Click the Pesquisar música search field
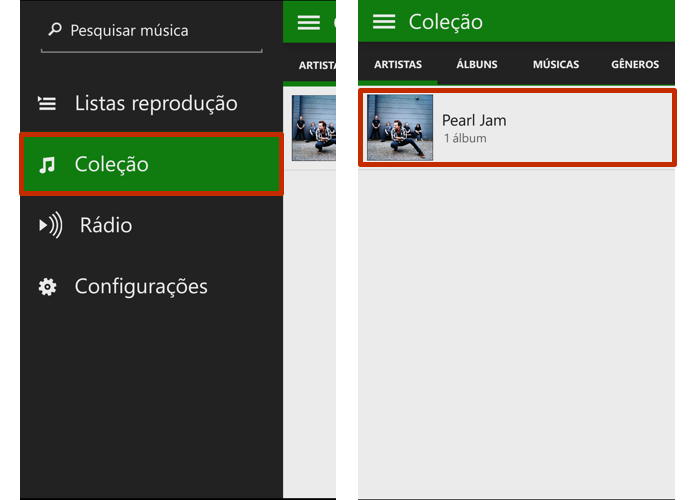Image resolution: width=695 pixels, height=500 pixels. click(152, 32)
